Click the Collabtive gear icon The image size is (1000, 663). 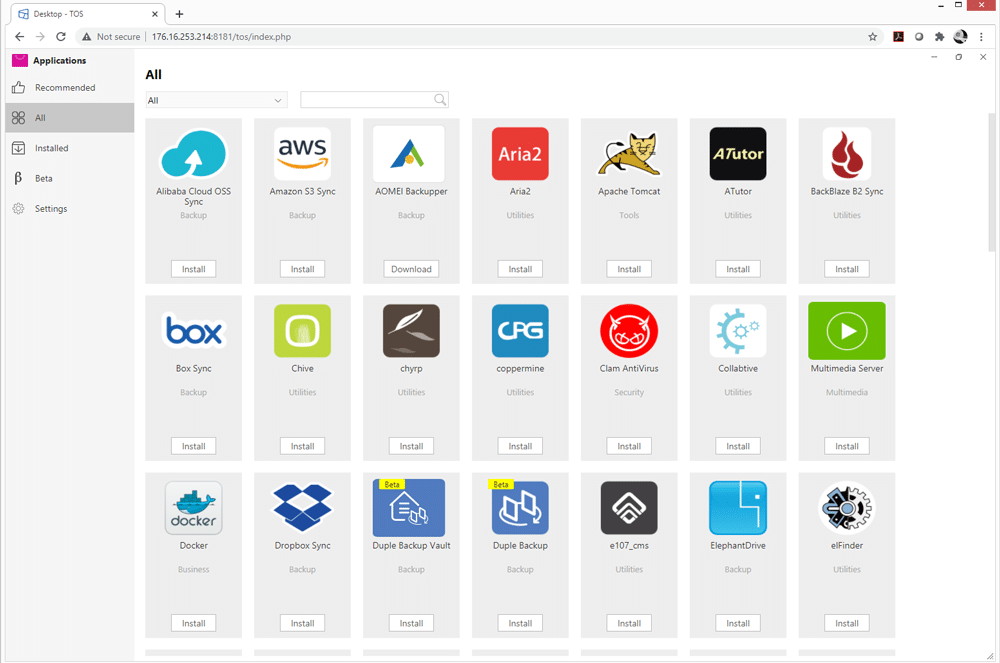[738, 330]
